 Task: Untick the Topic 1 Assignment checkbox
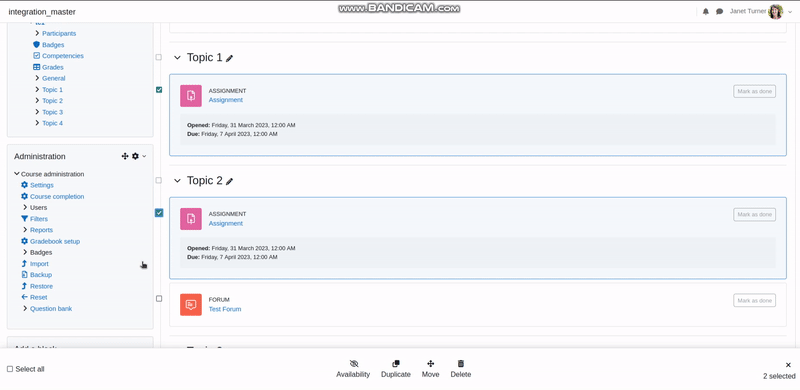pos(159,90)
